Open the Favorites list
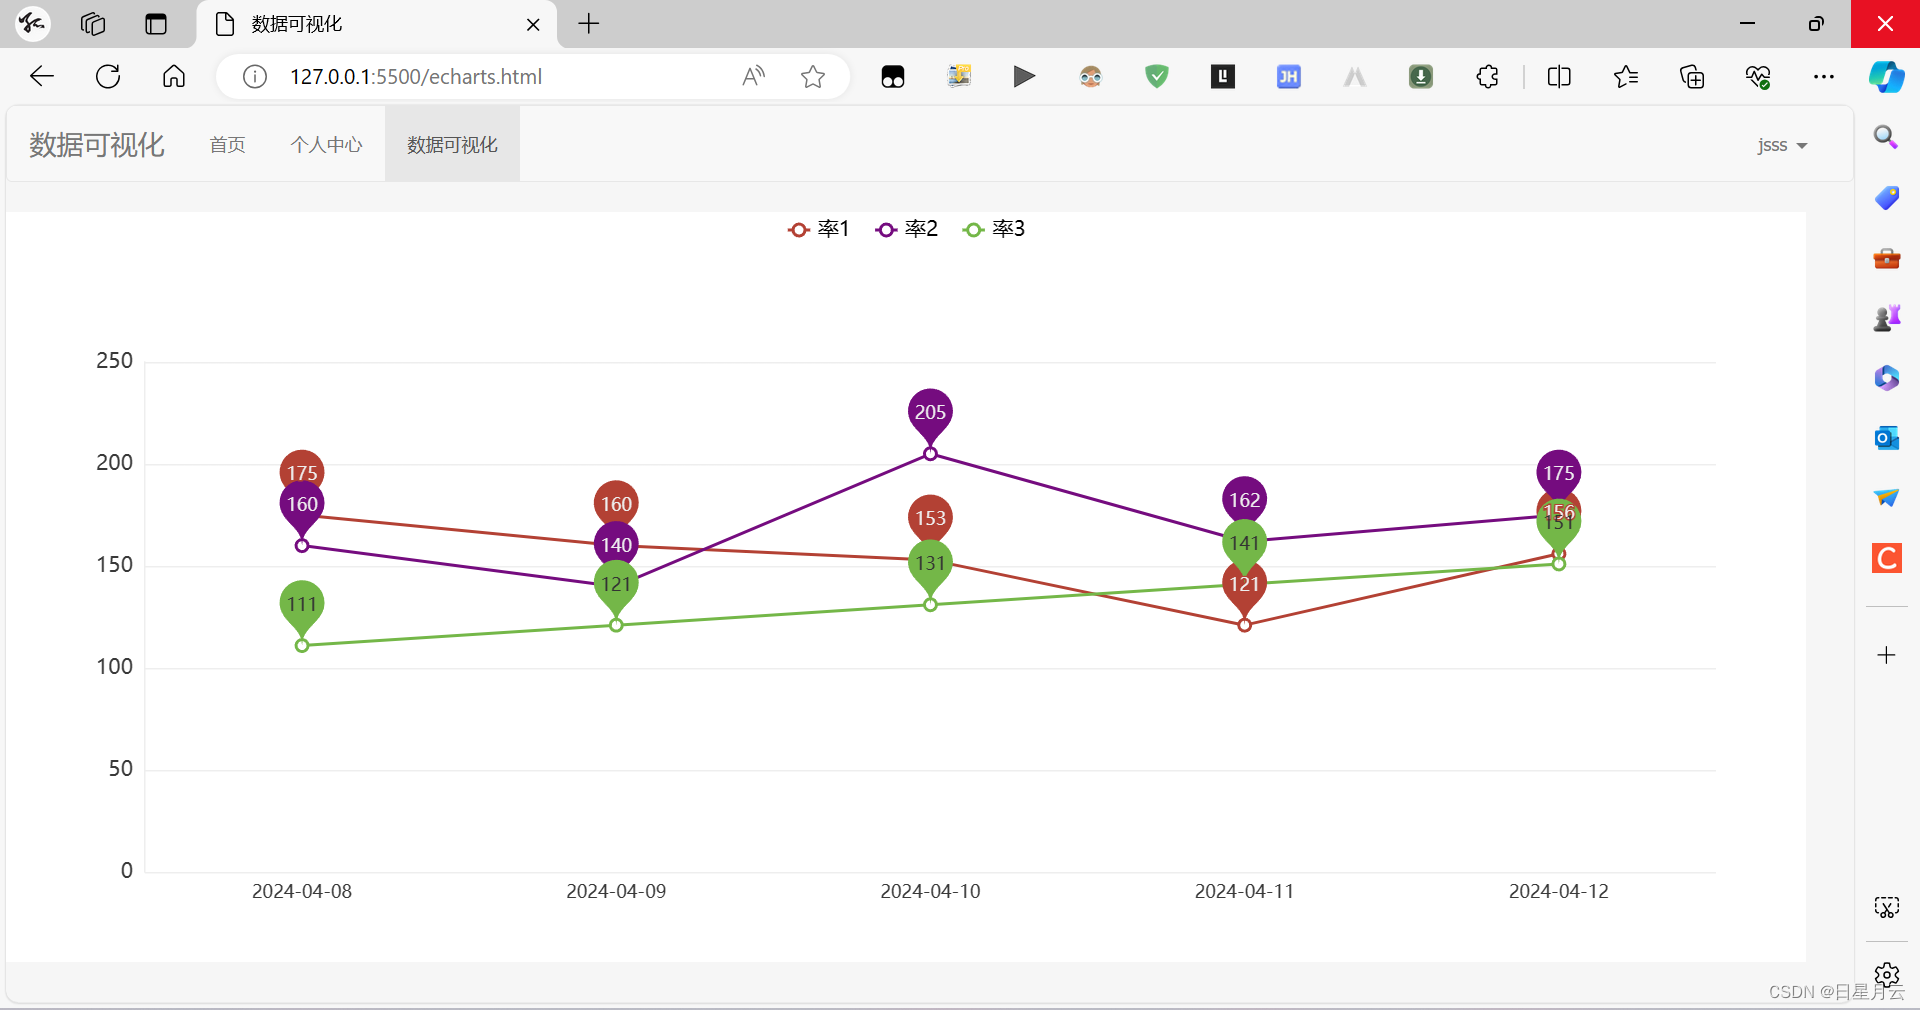The width and height of the screenshot is (1920, 1010). click(1626, 77)
